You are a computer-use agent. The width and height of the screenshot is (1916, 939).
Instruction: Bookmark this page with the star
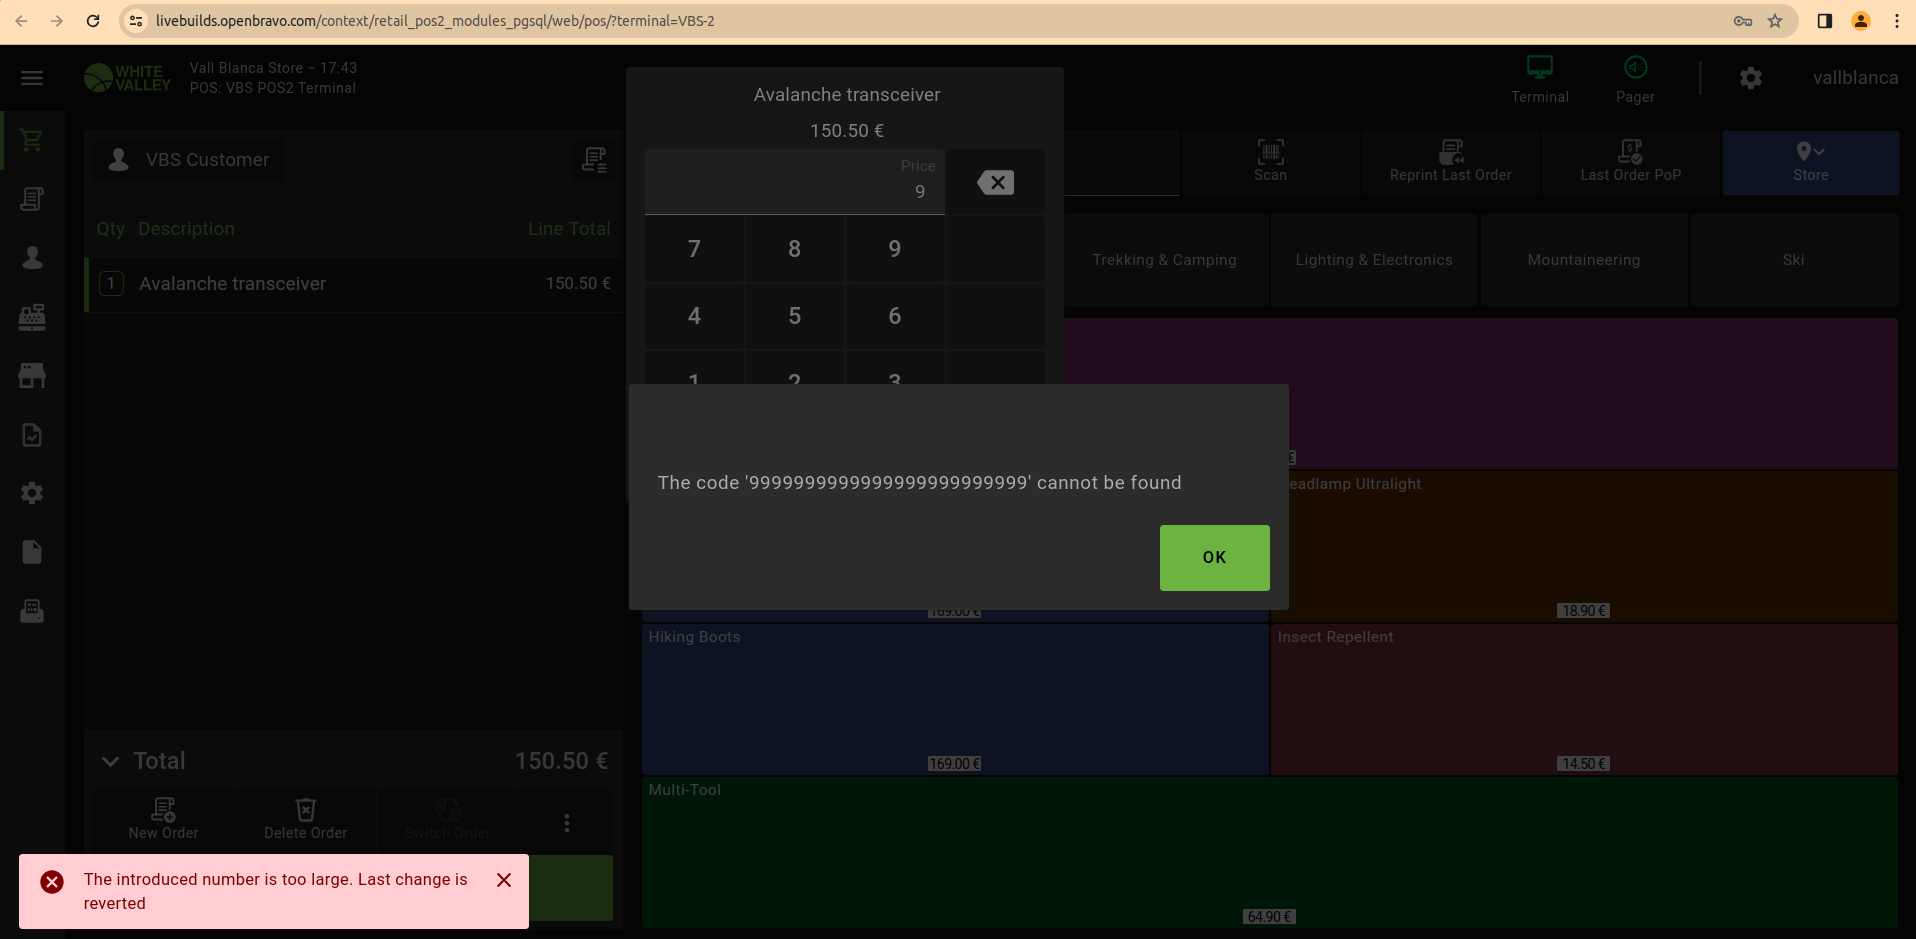(x=1775, y=21)
